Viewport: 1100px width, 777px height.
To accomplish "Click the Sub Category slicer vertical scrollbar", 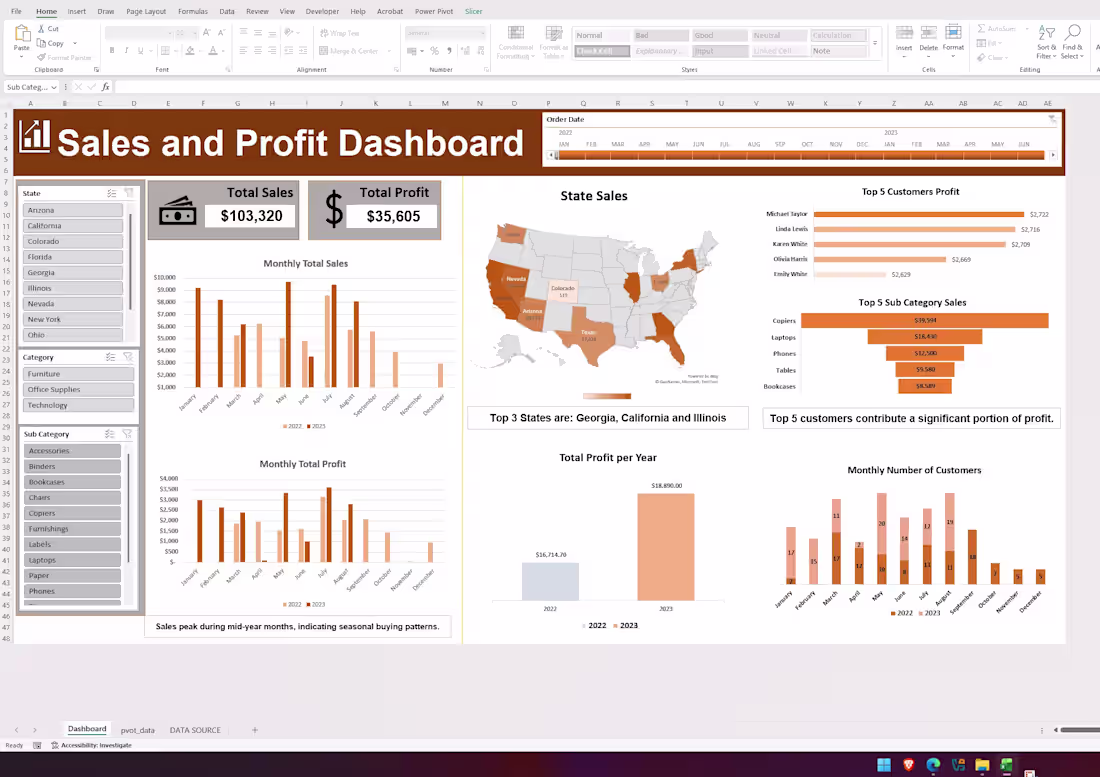I will tap(129, 509).
